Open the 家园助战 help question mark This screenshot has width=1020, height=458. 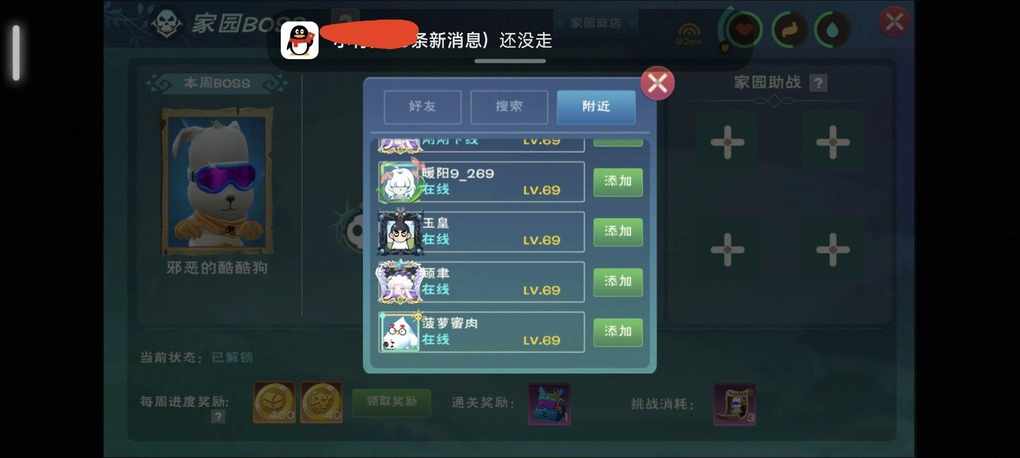coord(818,83)
